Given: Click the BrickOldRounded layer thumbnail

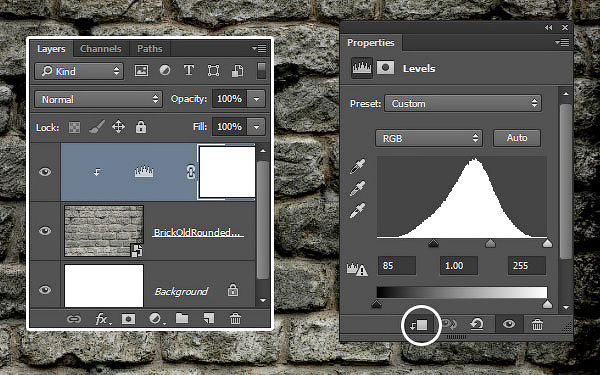Looking at the screenshot, I should (x=104, y=231).
